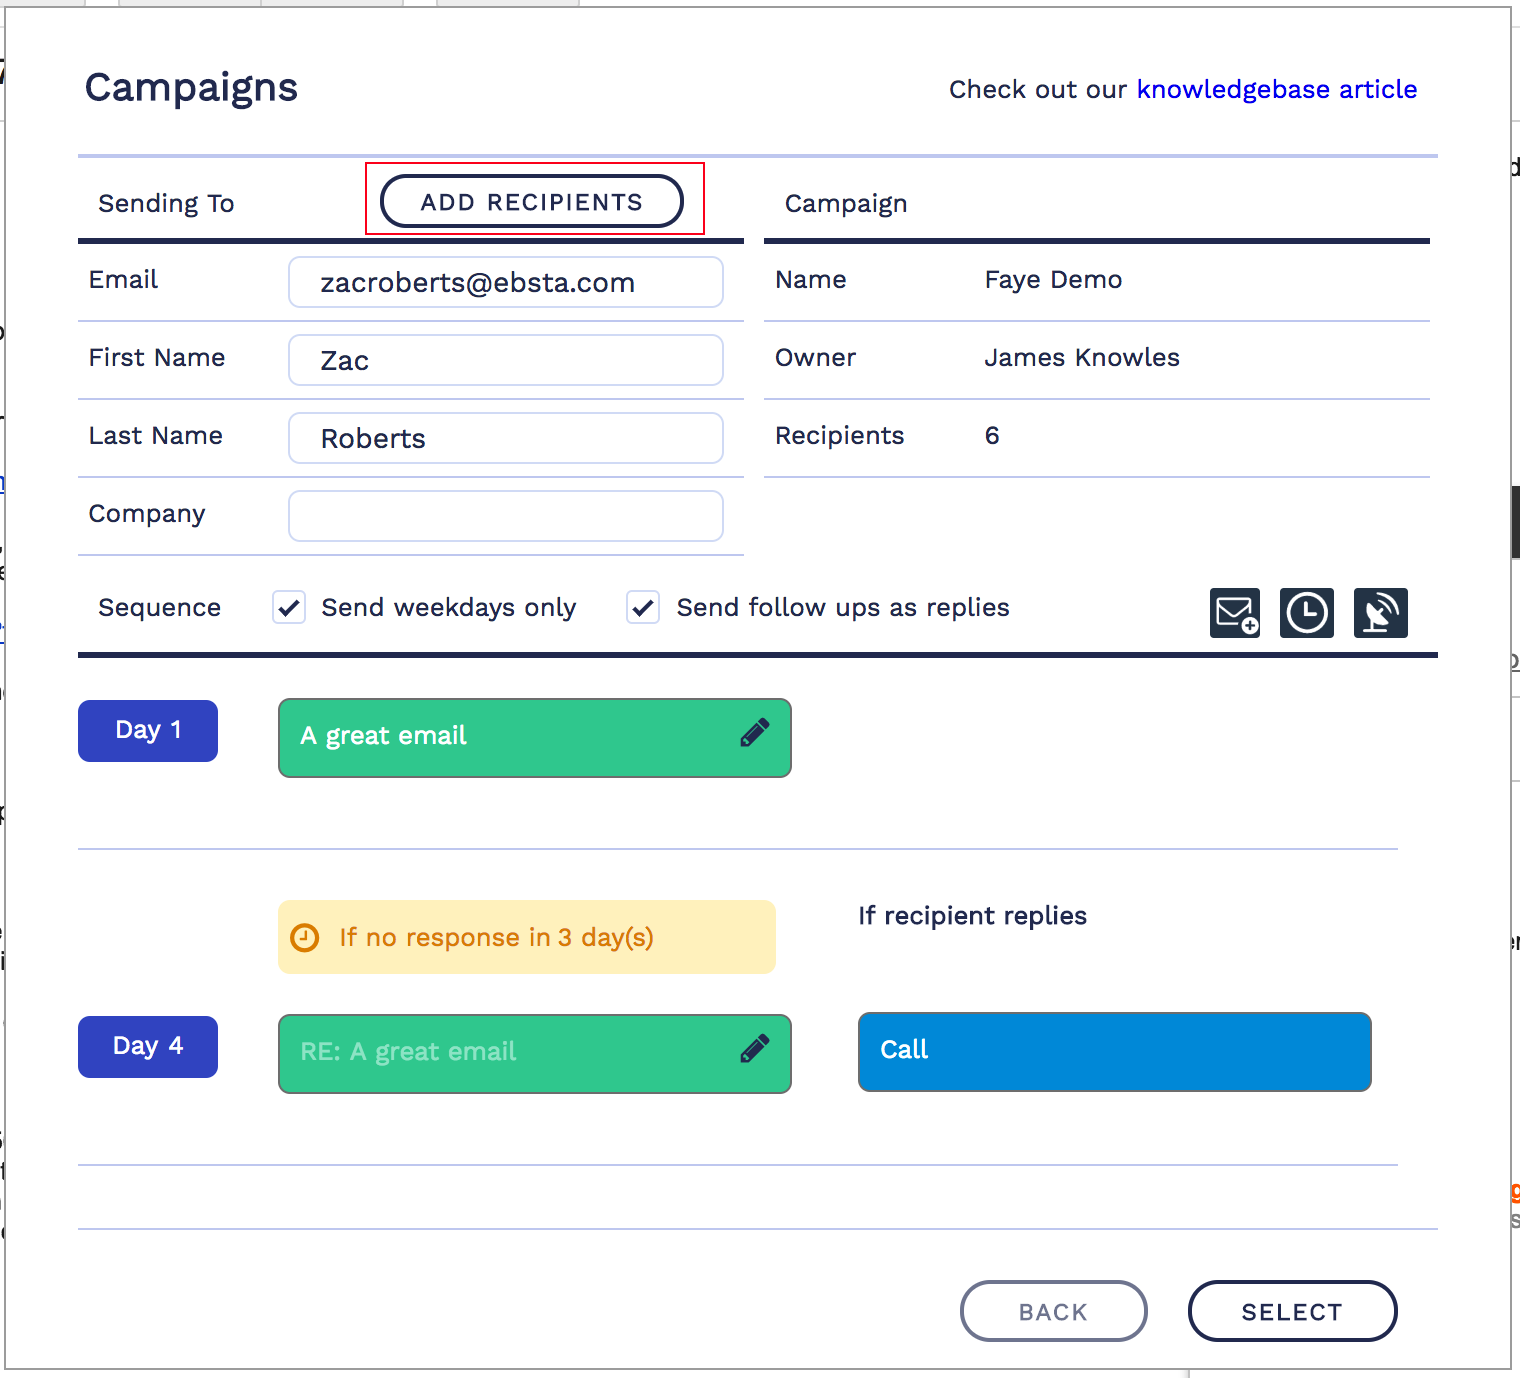
Task: Click the Back button
Action: pyautogui.click(x=1053, y=1311)
